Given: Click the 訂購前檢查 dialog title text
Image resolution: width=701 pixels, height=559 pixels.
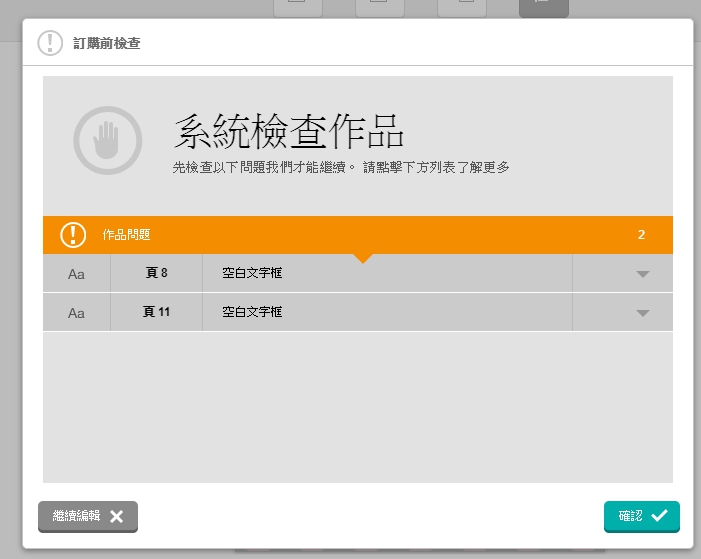Looking at the screenshot, I should (x=106, y=43).
